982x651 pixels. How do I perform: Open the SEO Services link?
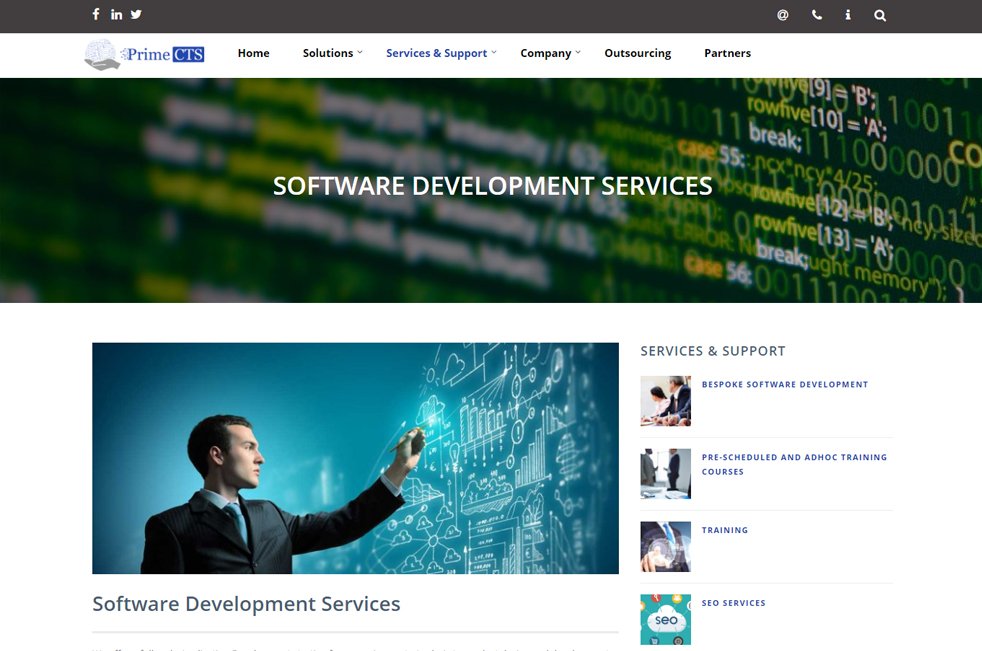pyautogui.click(x=733, y=603)
